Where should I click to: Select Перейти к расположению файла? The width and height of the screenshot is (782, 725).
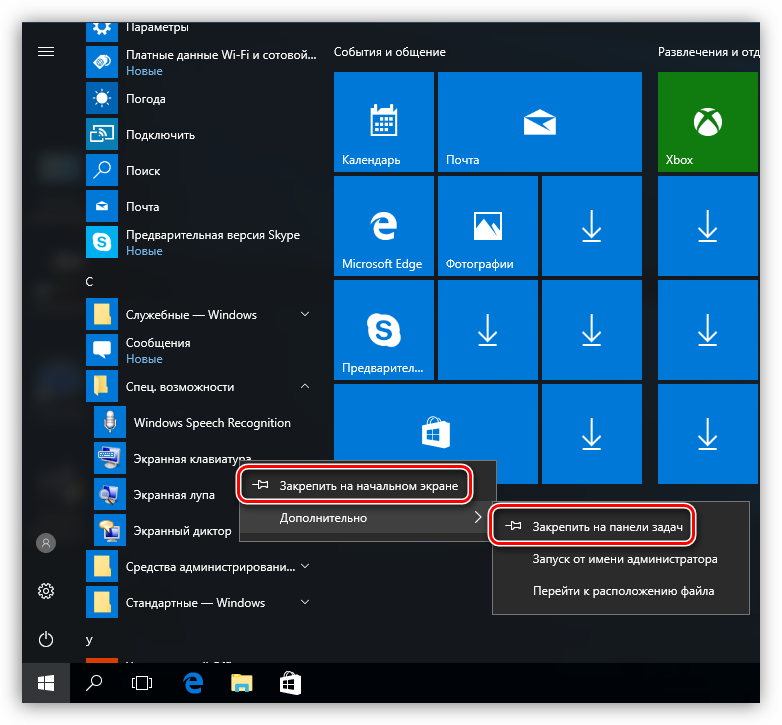(x=623, y=591)
